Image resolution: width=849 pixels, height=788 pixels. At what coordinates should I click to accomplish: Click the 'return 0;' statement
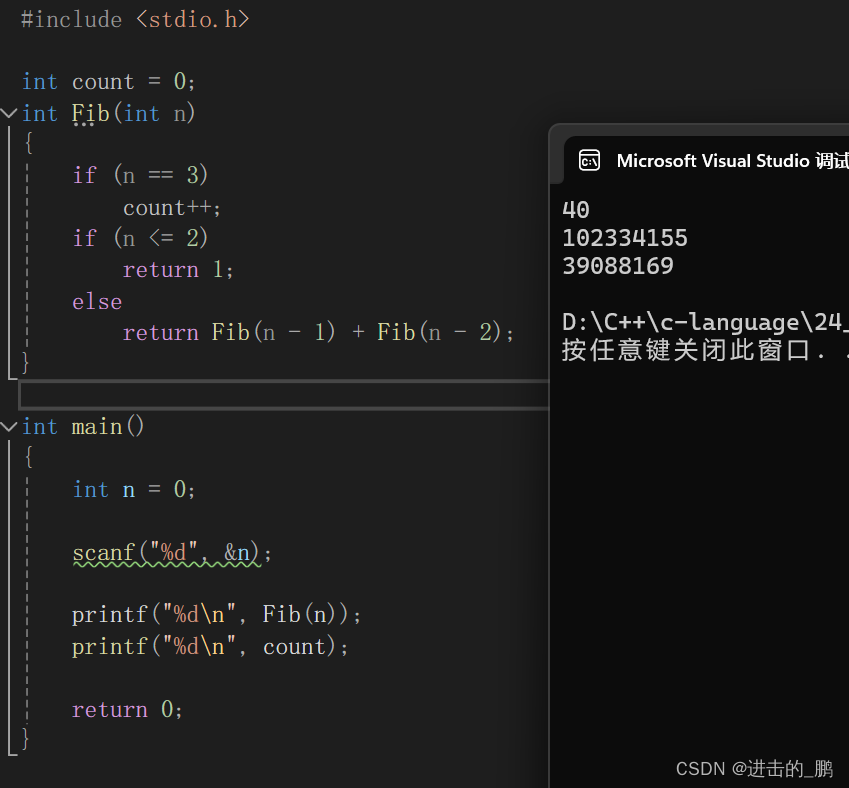(127, 709)
